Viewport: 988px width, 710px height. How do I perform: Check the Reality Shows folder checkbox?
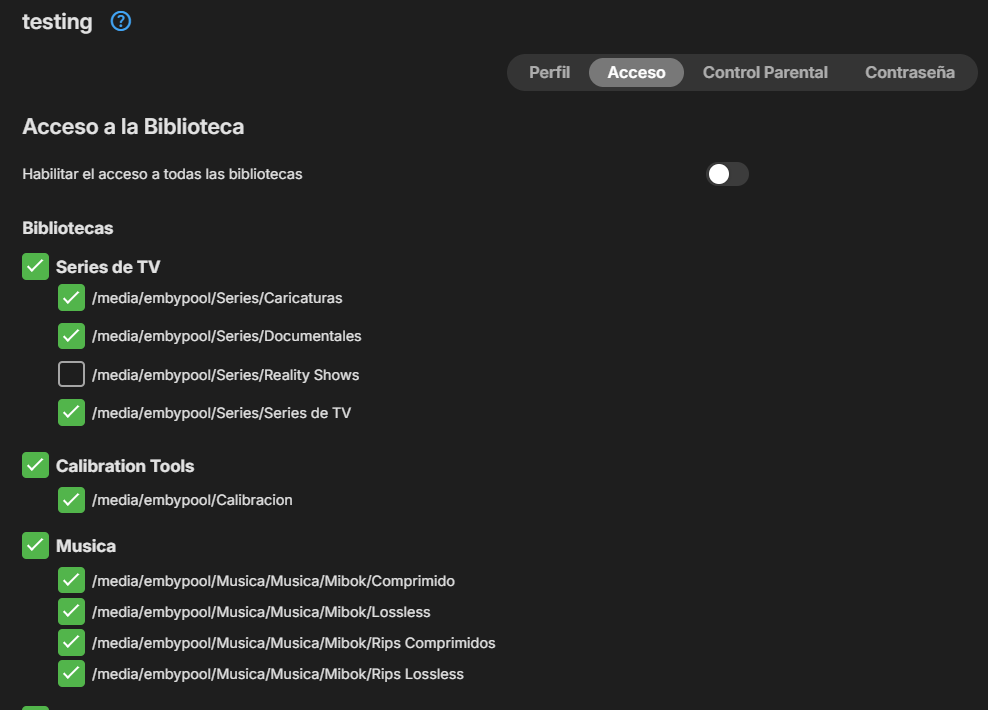point(71,375)
